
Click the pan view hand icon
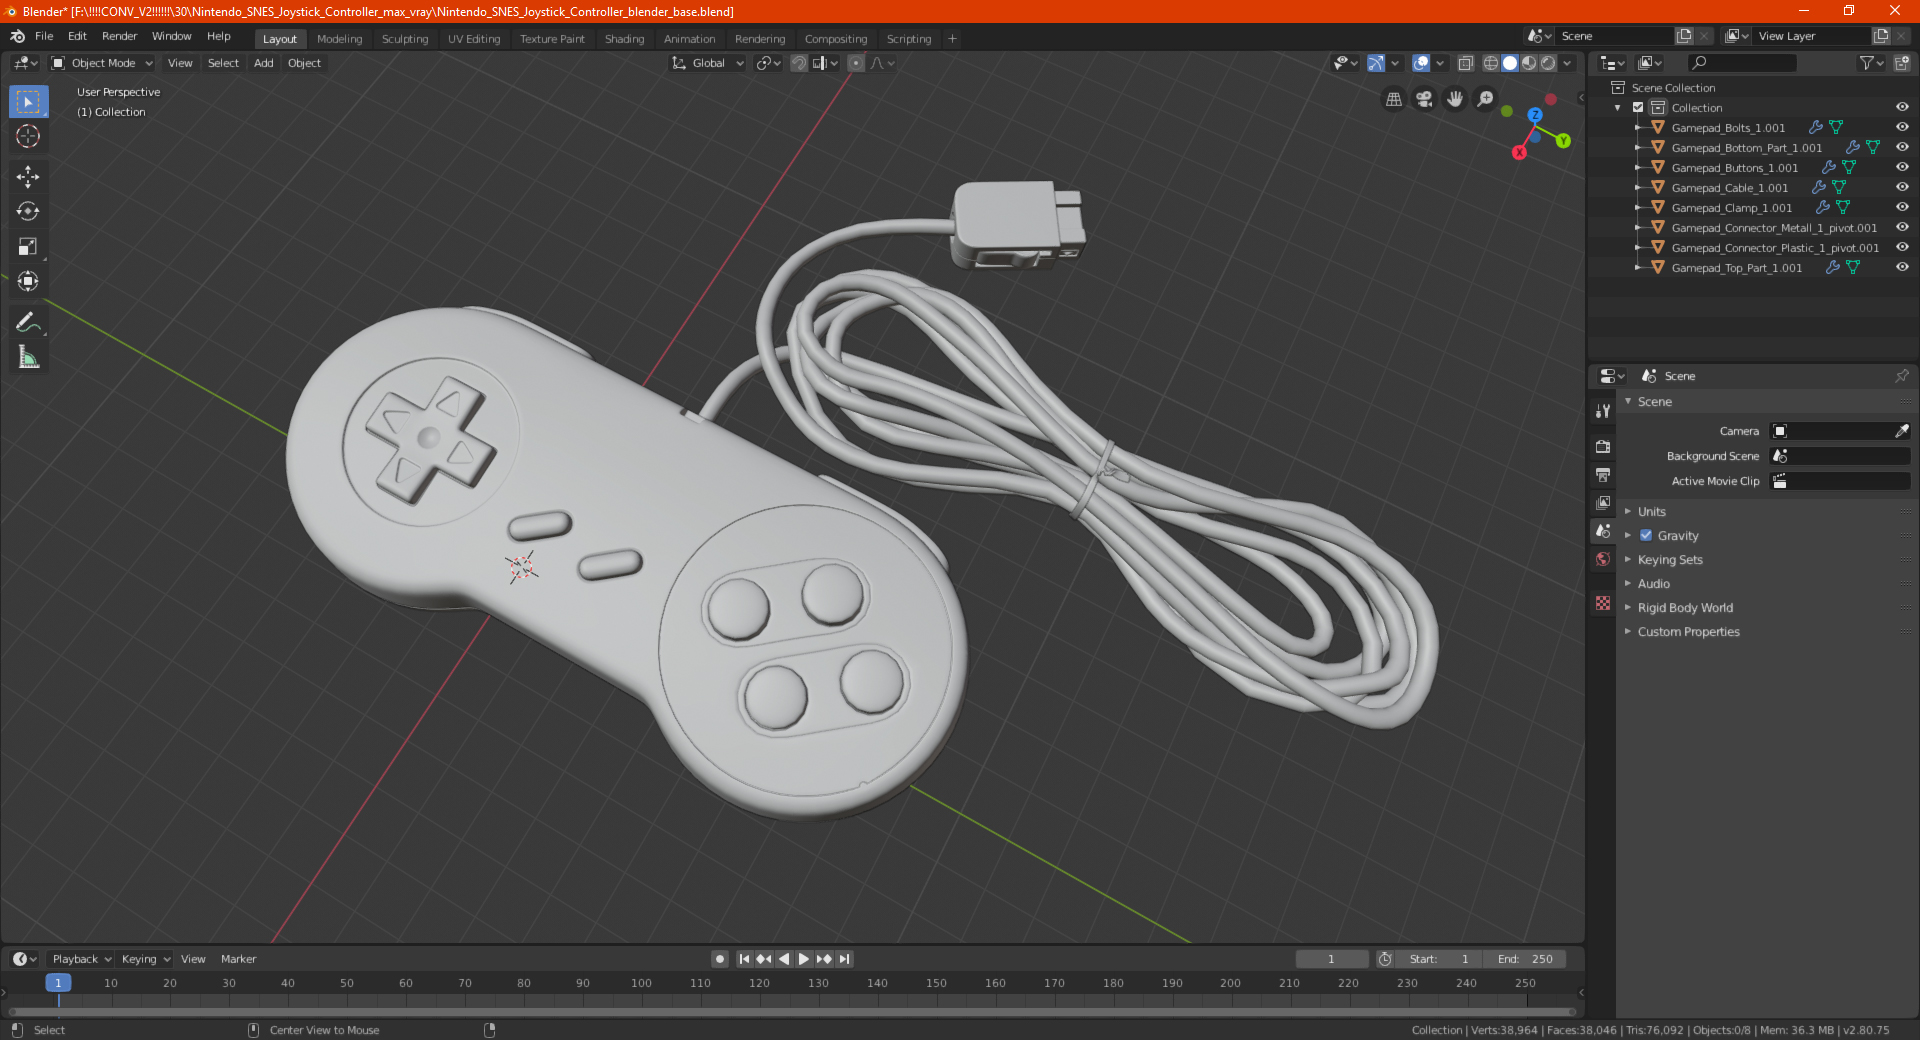[x=1455, y=99]
